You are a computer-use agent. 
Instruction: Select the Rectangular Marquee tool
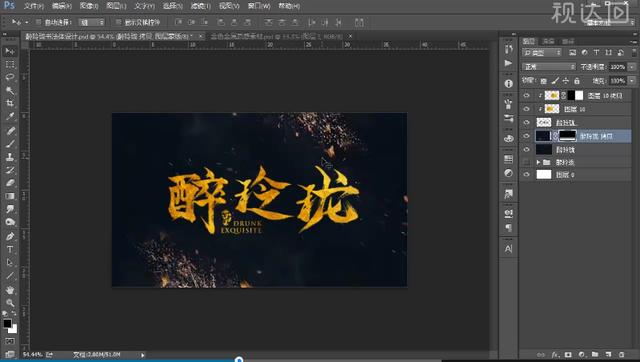(x=10, y=64)
